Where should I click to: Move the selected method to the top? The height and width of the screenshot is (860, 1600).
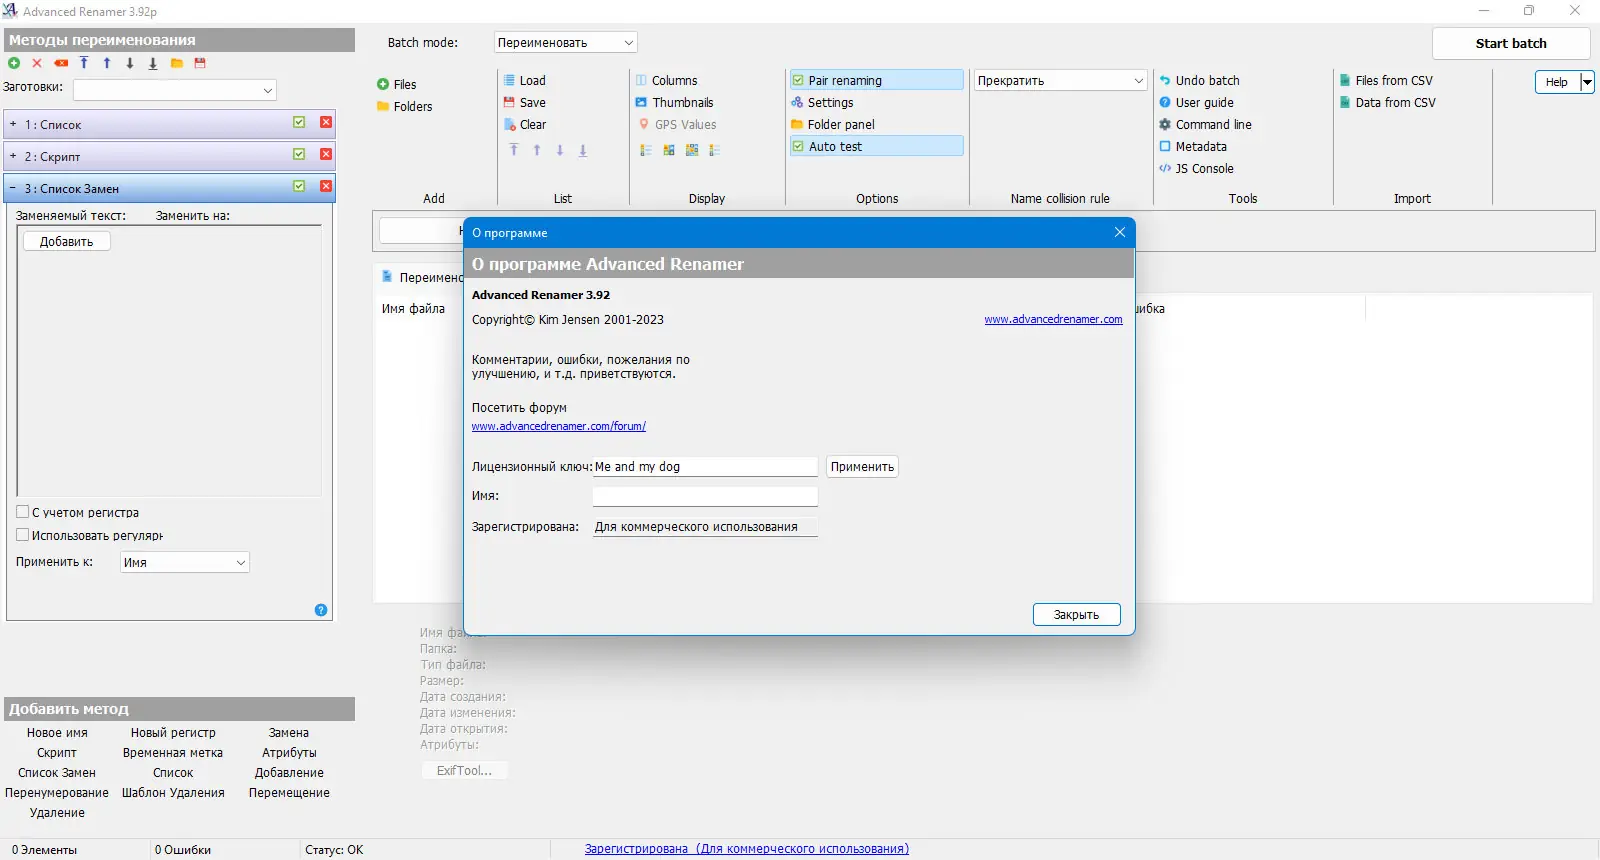point(84,63)
